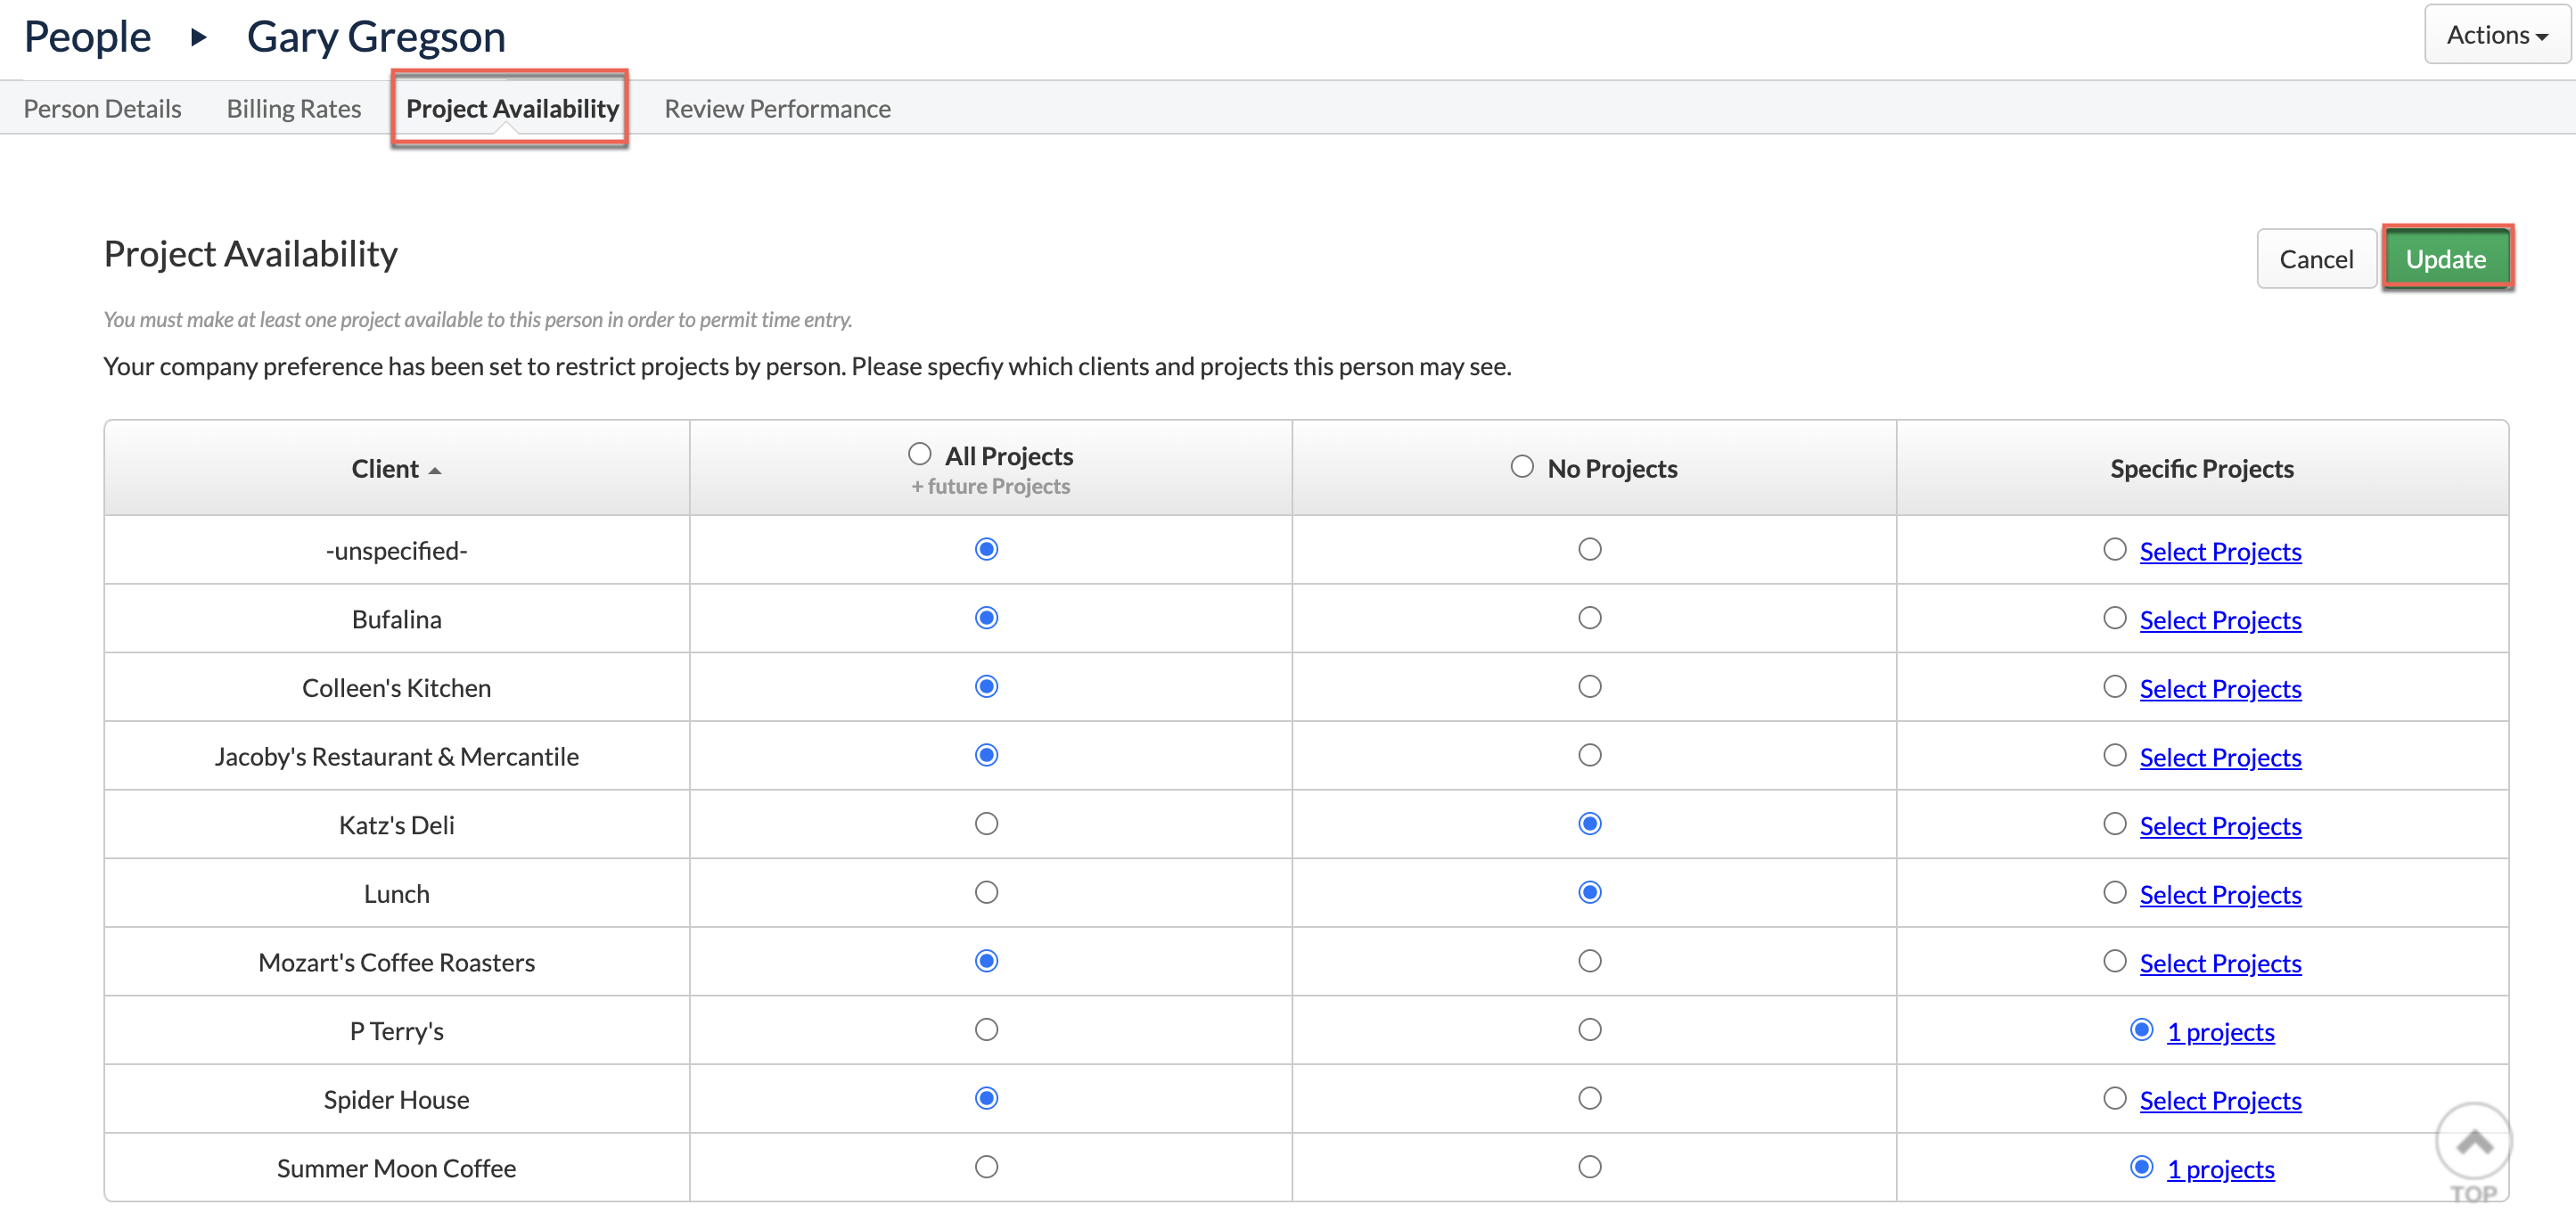
Task: Click the green Update button
Action: tap(2446, 259)
